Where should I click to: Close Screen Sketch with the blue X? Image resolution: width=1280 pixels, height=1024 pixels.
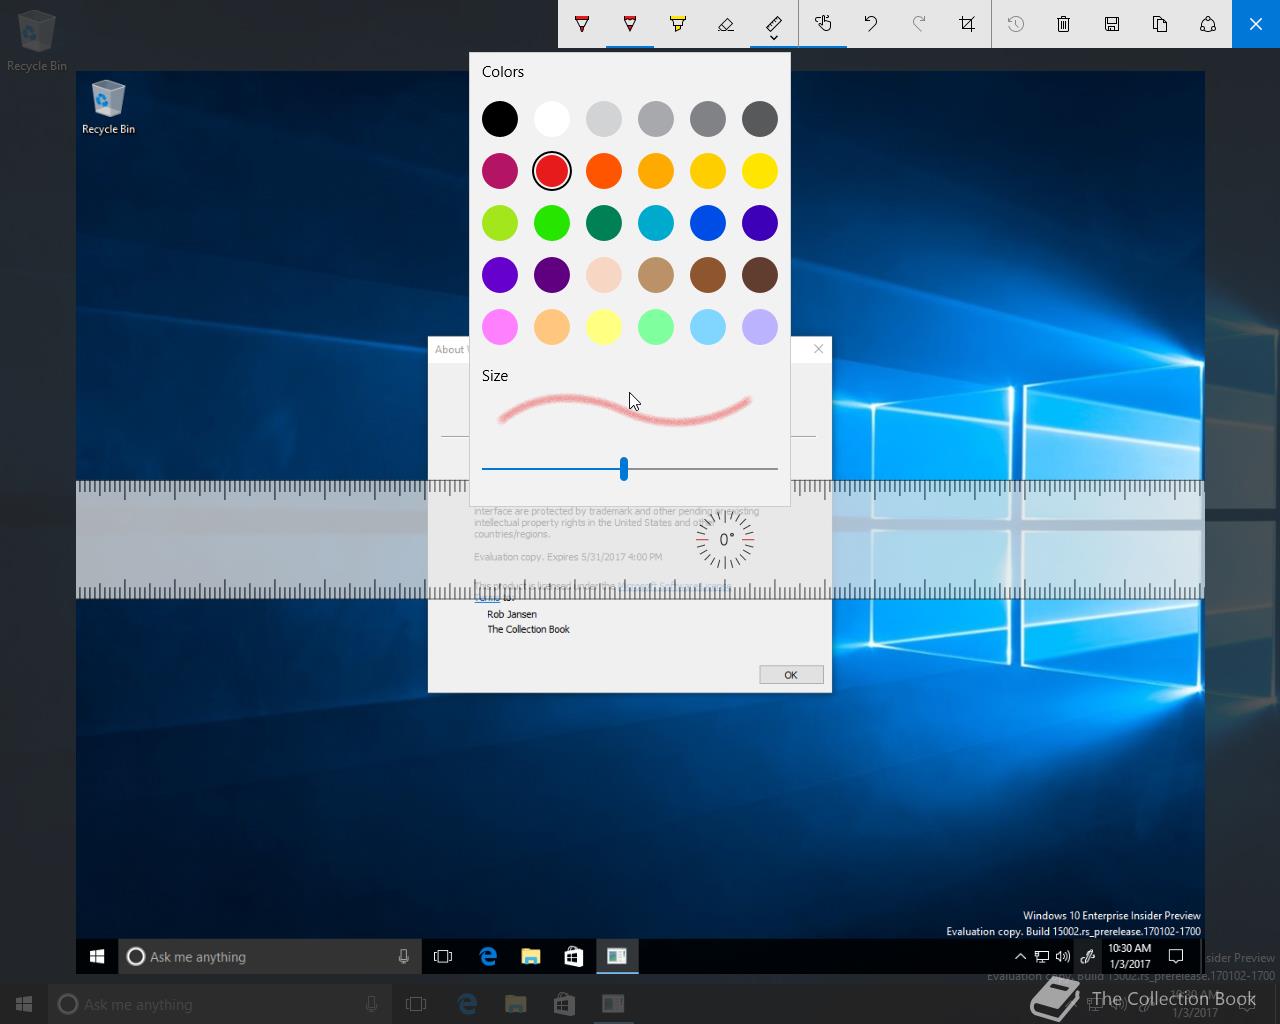(x=1256, y=24)
